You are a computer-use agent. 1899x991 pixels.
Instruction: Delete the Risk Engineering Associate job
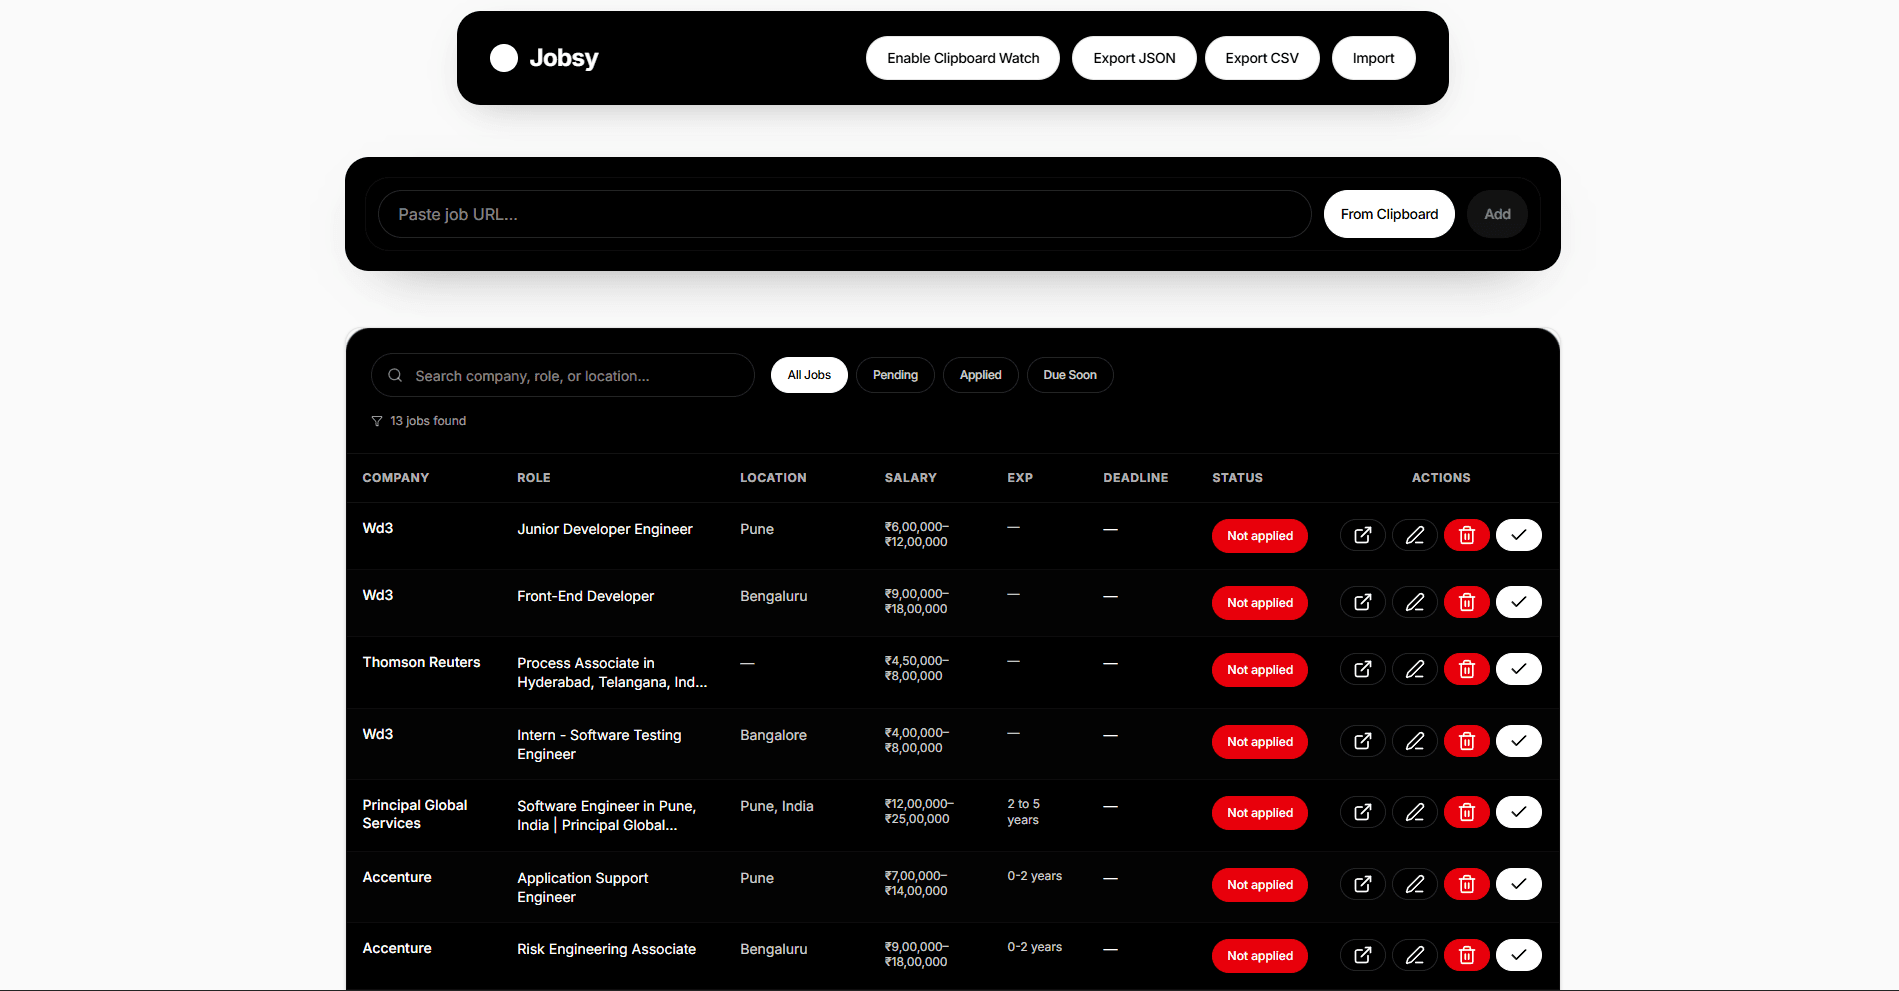pyautogui.click(x=1466, y=955)
